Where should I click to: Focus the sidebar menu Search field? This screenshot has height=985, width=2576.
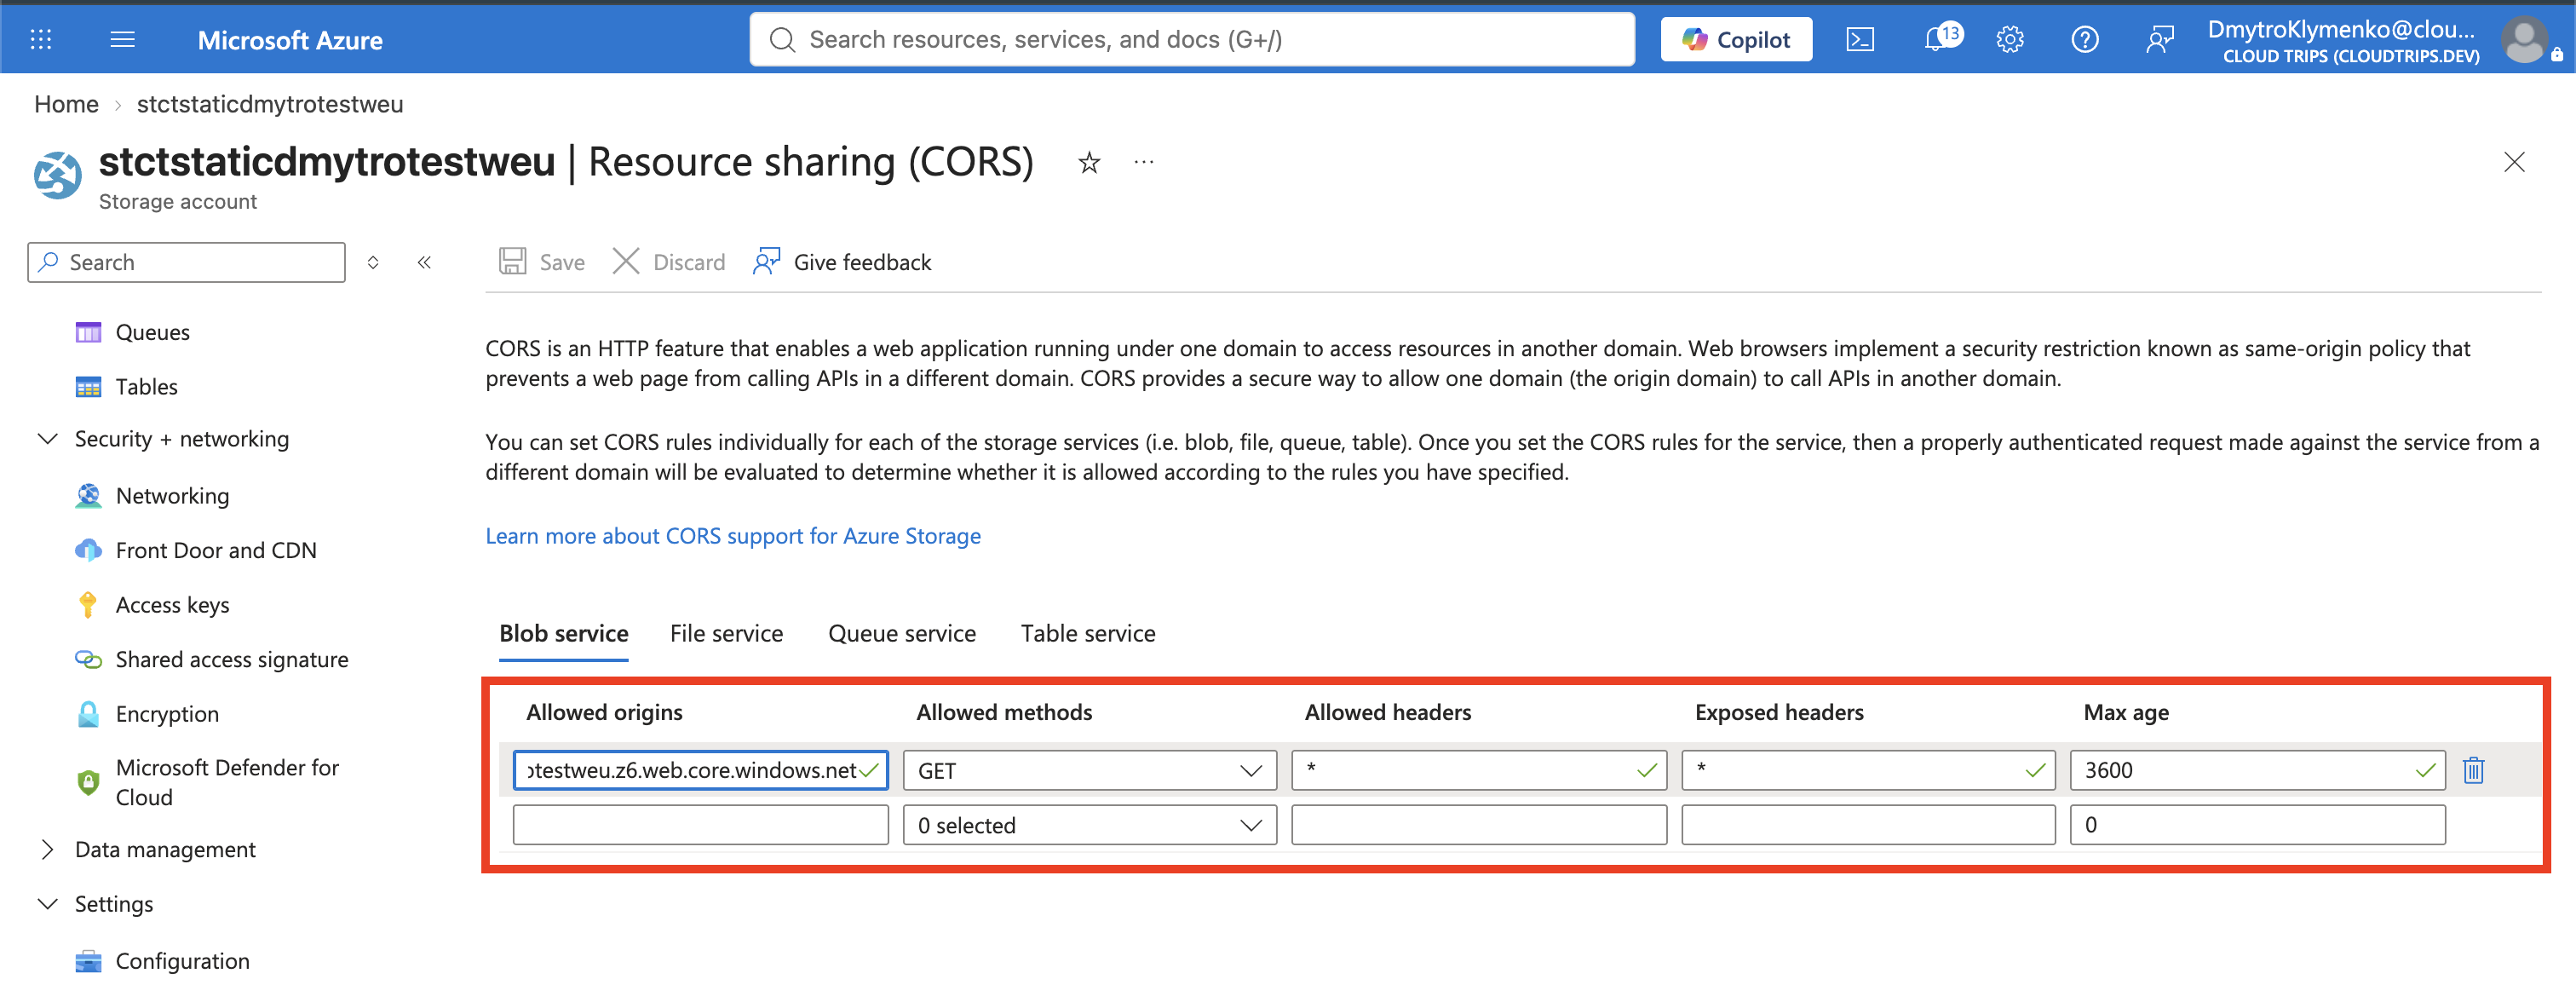(x=187, y=262)
